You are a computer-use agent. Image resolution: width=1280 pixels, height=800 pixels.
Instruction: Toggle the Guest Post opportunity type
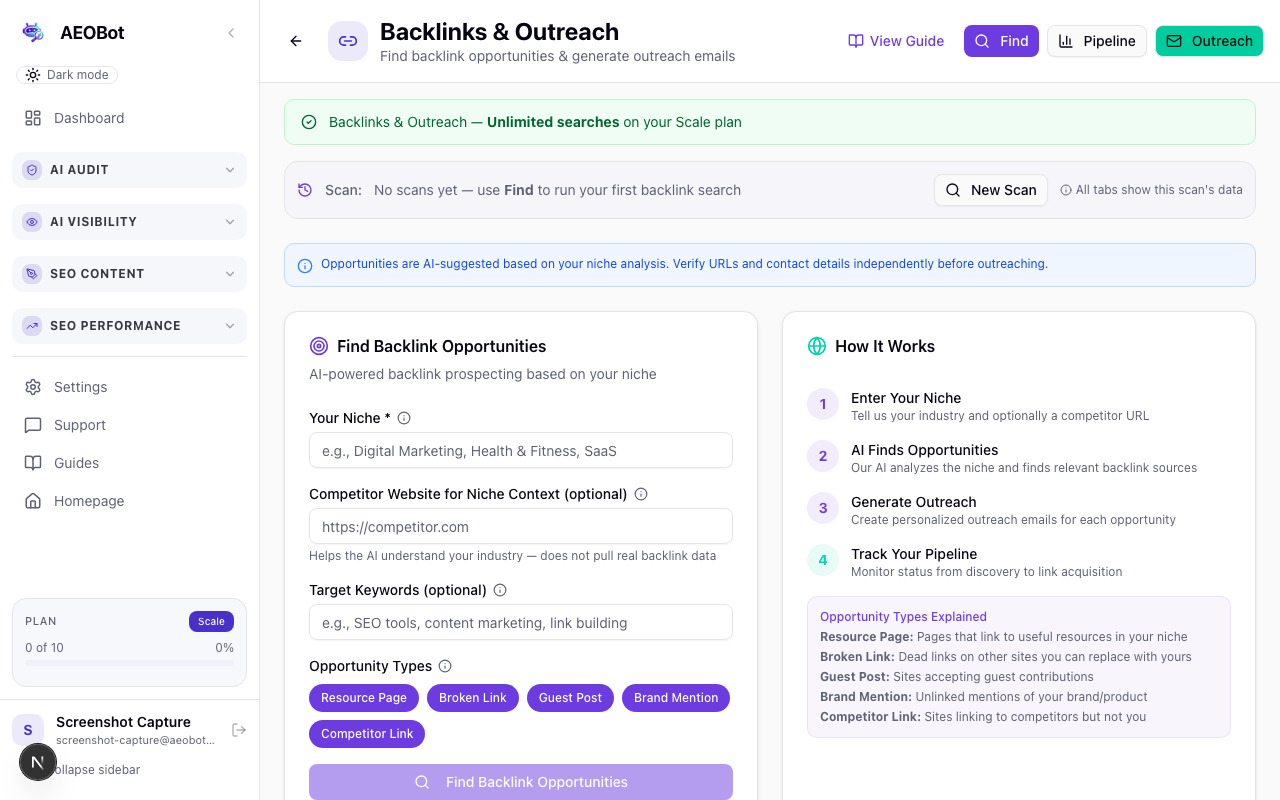[570, 698]
